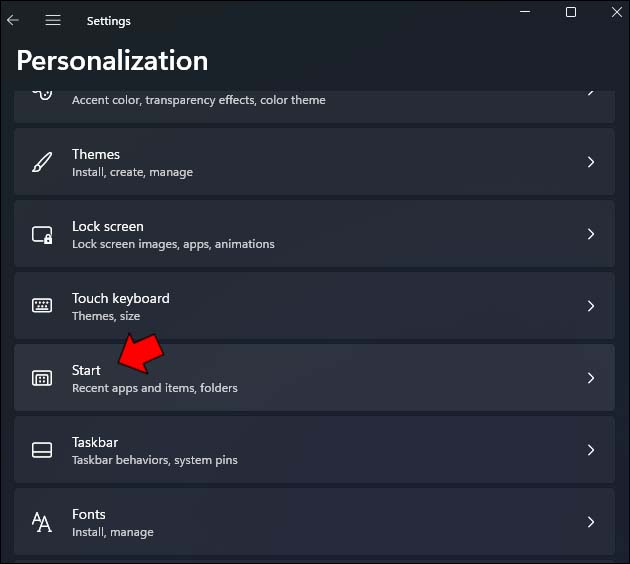Click the Touch keyboard icon
The image size is (630, 564).
[x=42, y=306]
